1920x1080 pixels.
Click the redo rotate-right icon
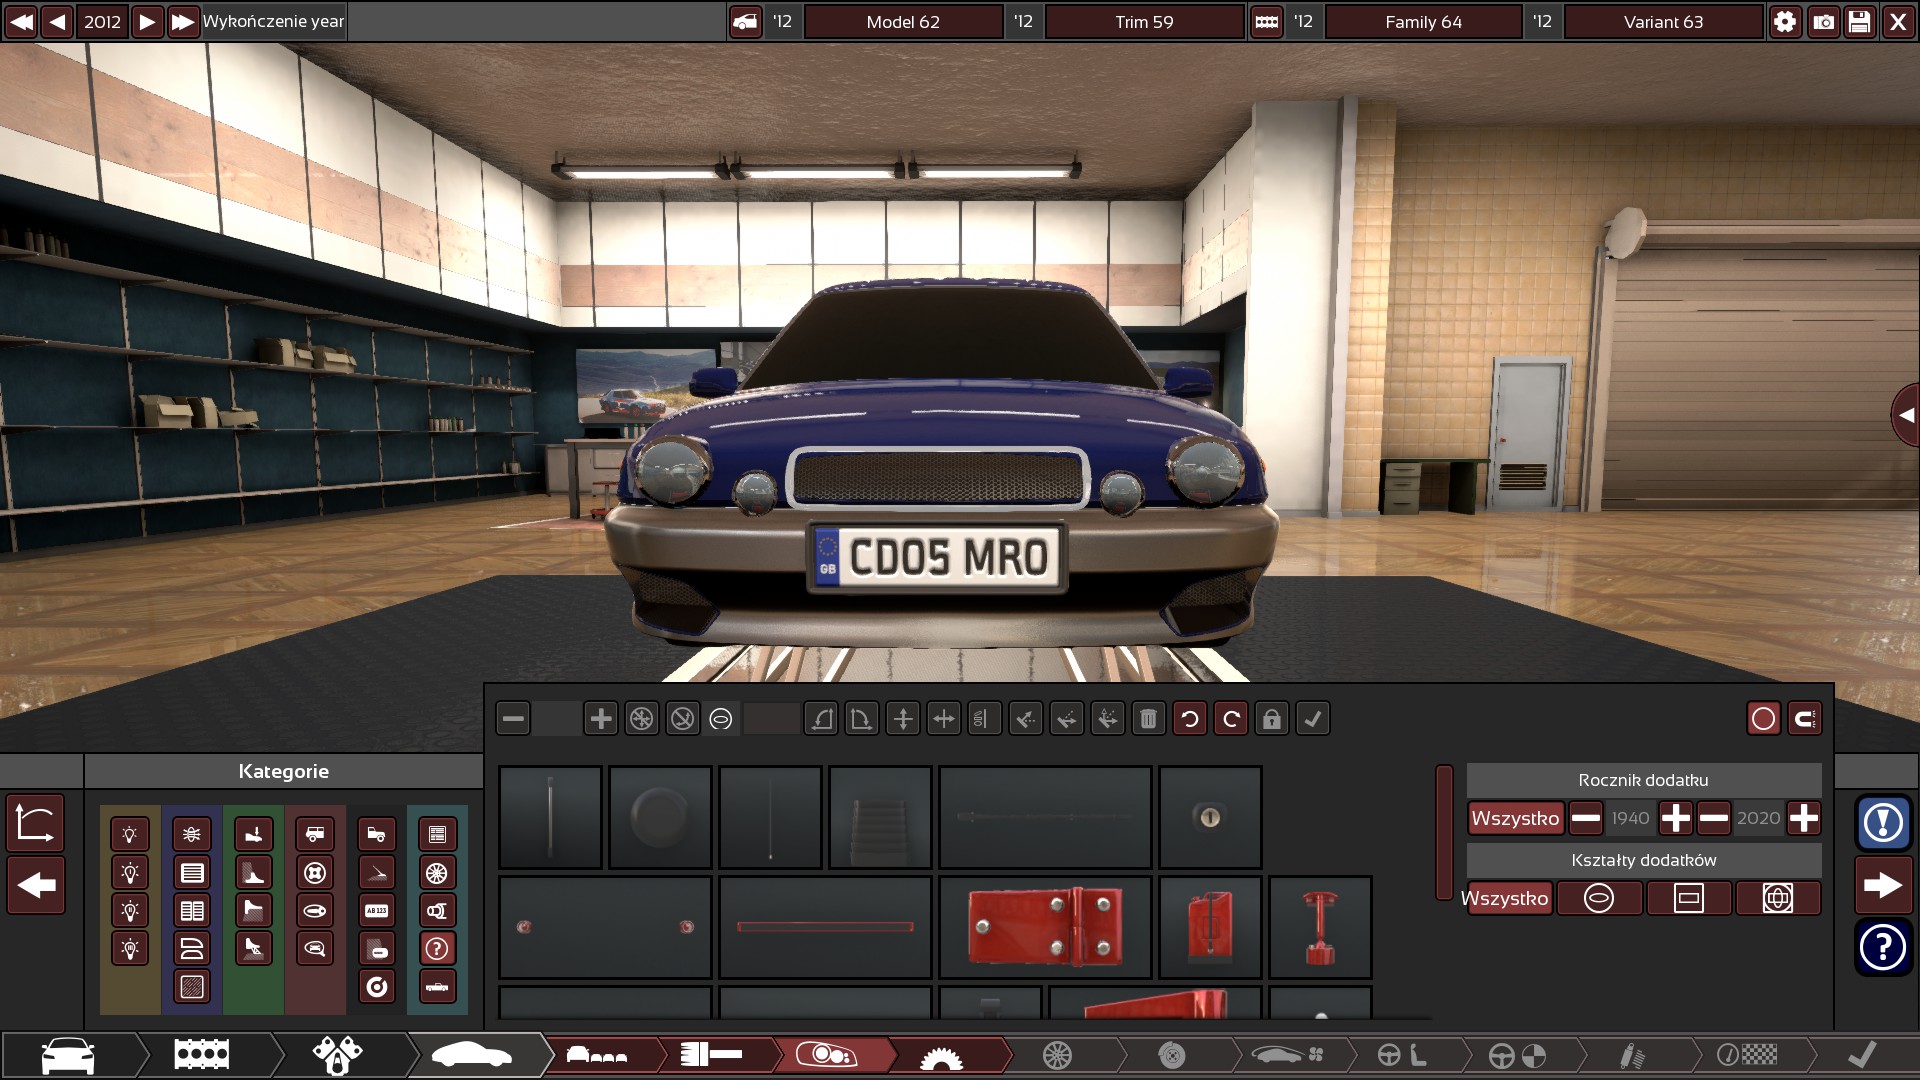coord(1231,718)
